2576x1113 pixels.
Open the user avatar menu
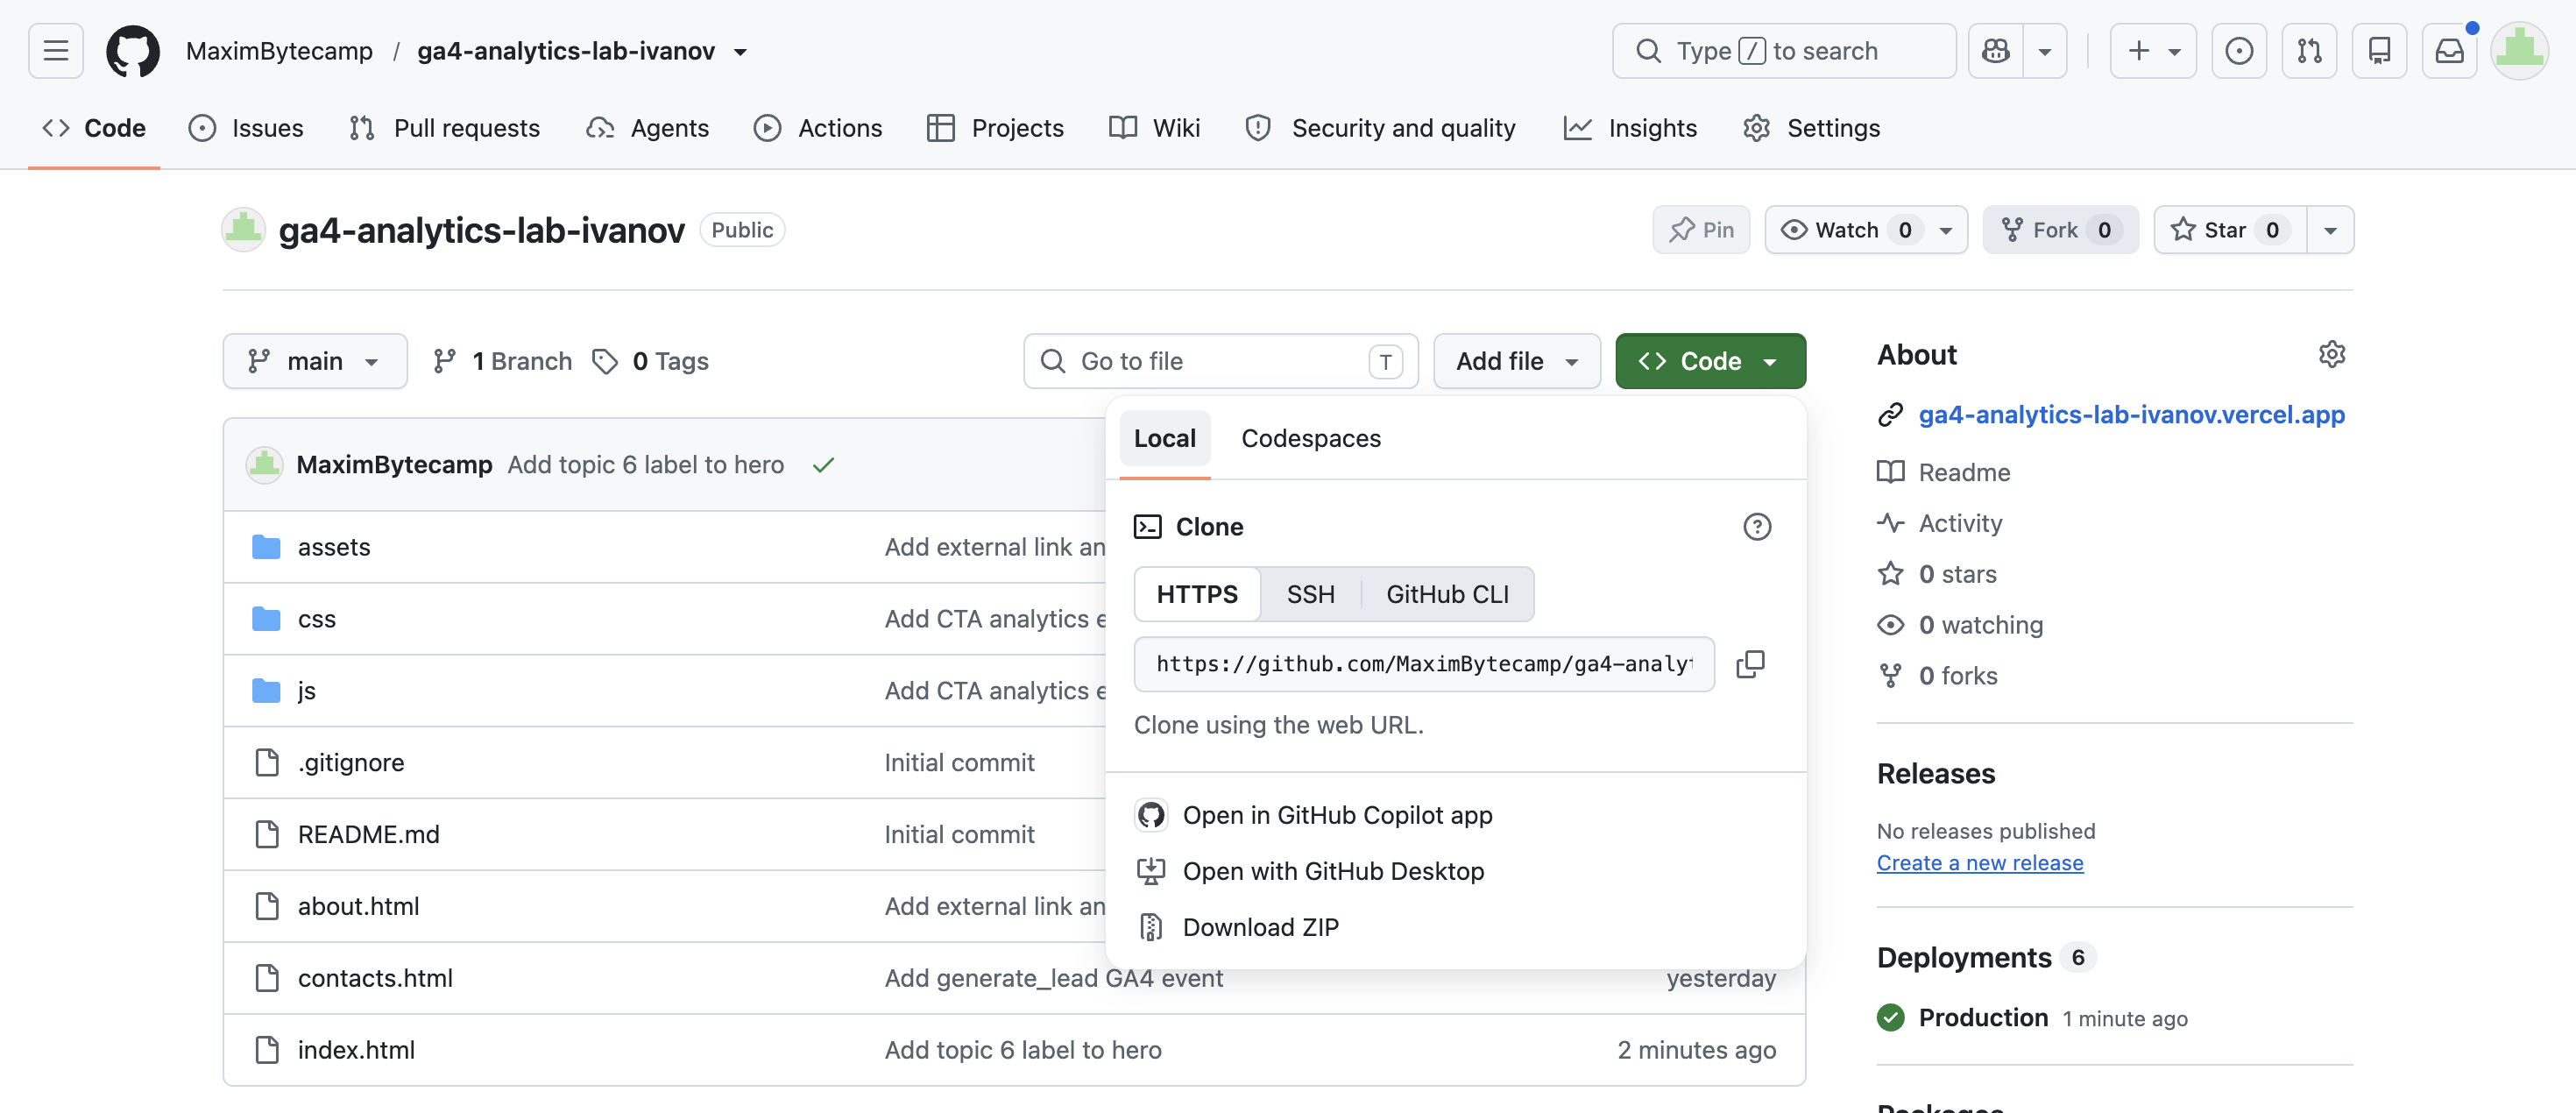click(2519, 51)
